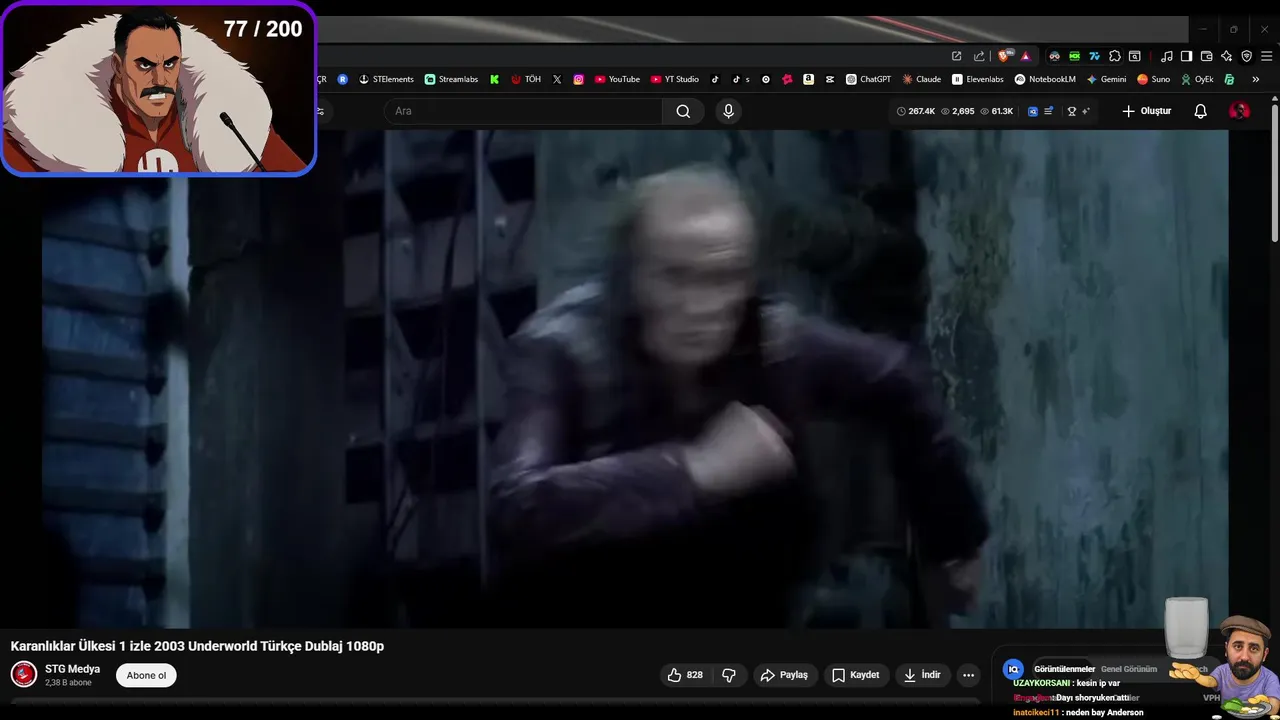Select the Genel Görünüm tab
Screen dimensions: 1280x720
(x=1129, y=669)
